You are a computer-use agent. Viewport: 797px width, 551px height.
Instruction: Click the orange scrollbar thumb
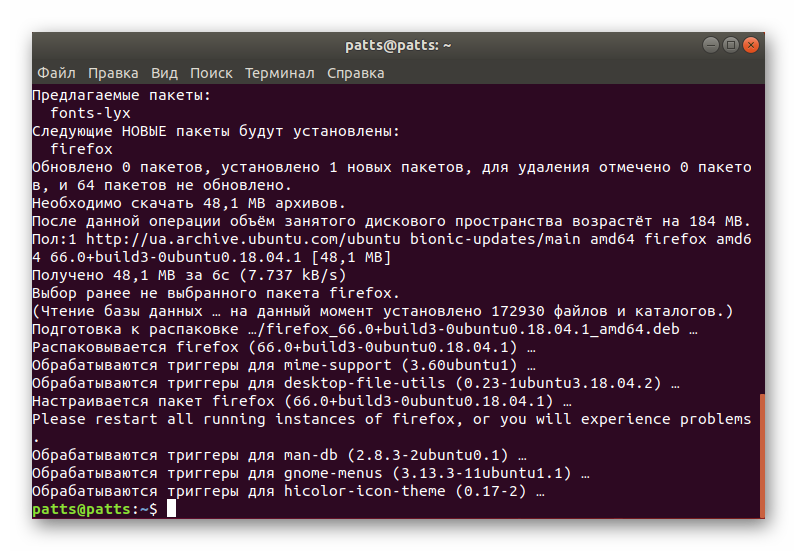(762, 455)
